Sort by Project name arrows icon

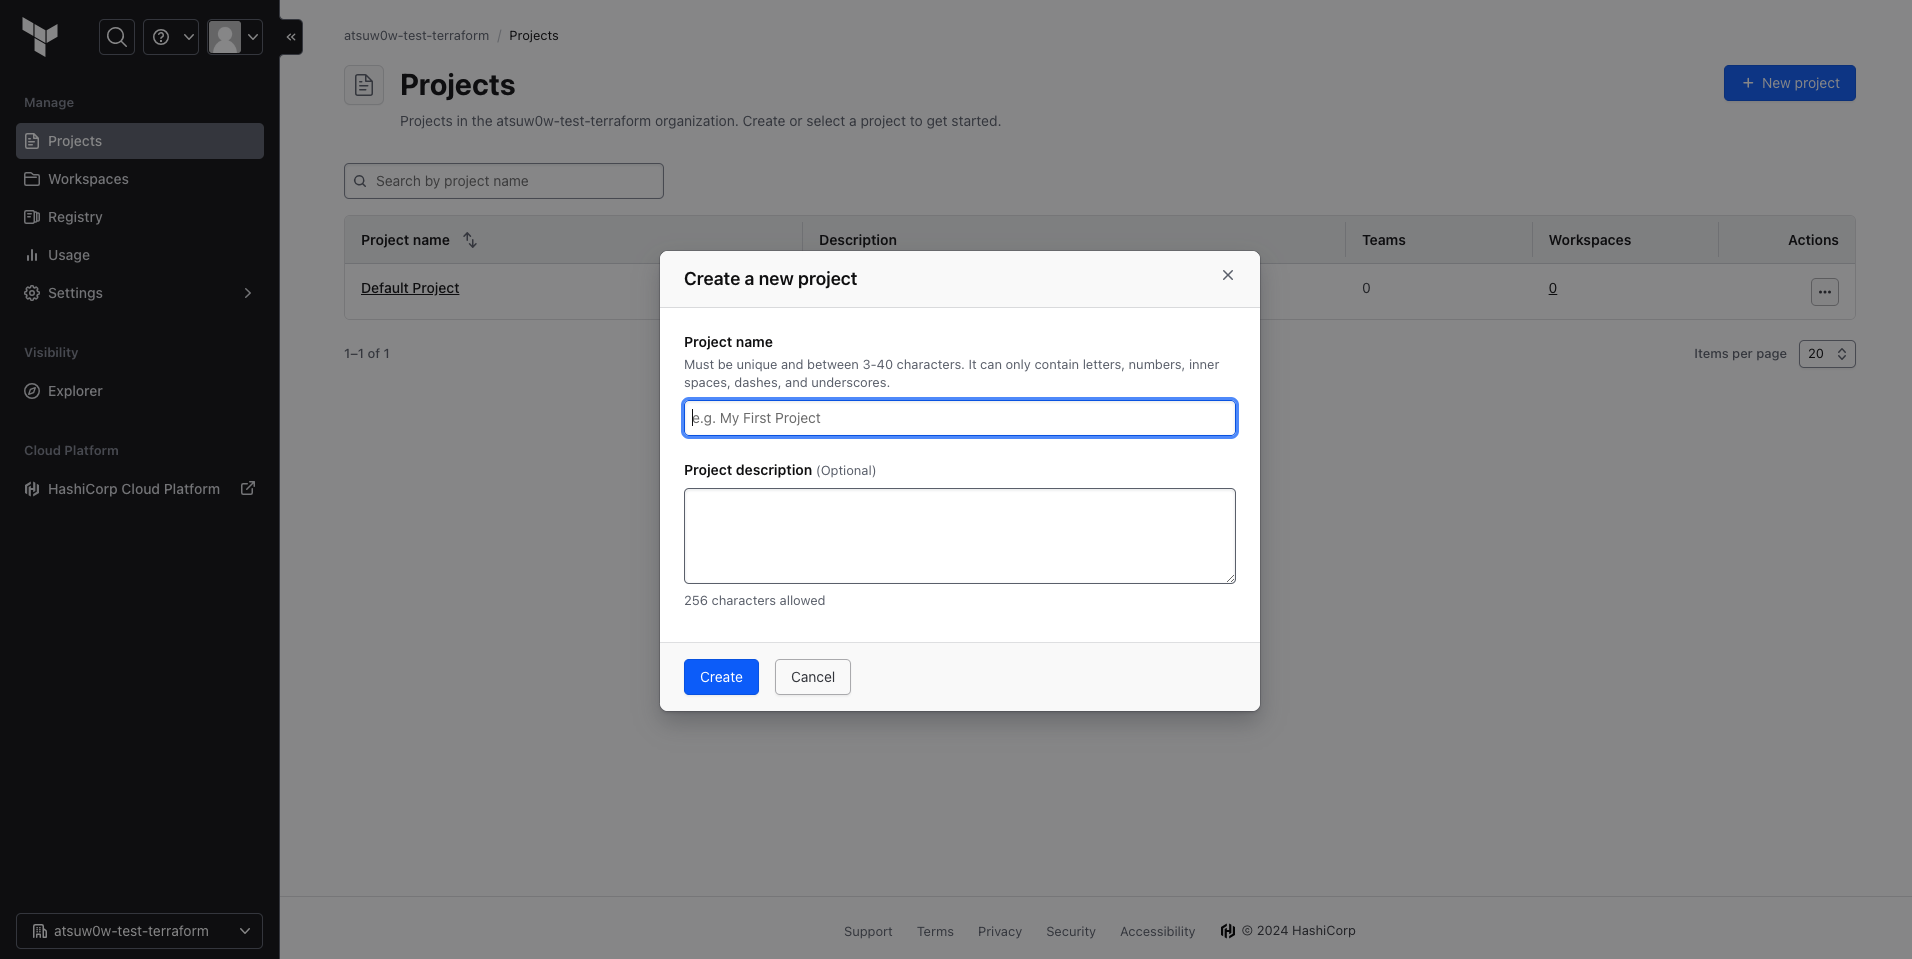[x=470, y=240]
